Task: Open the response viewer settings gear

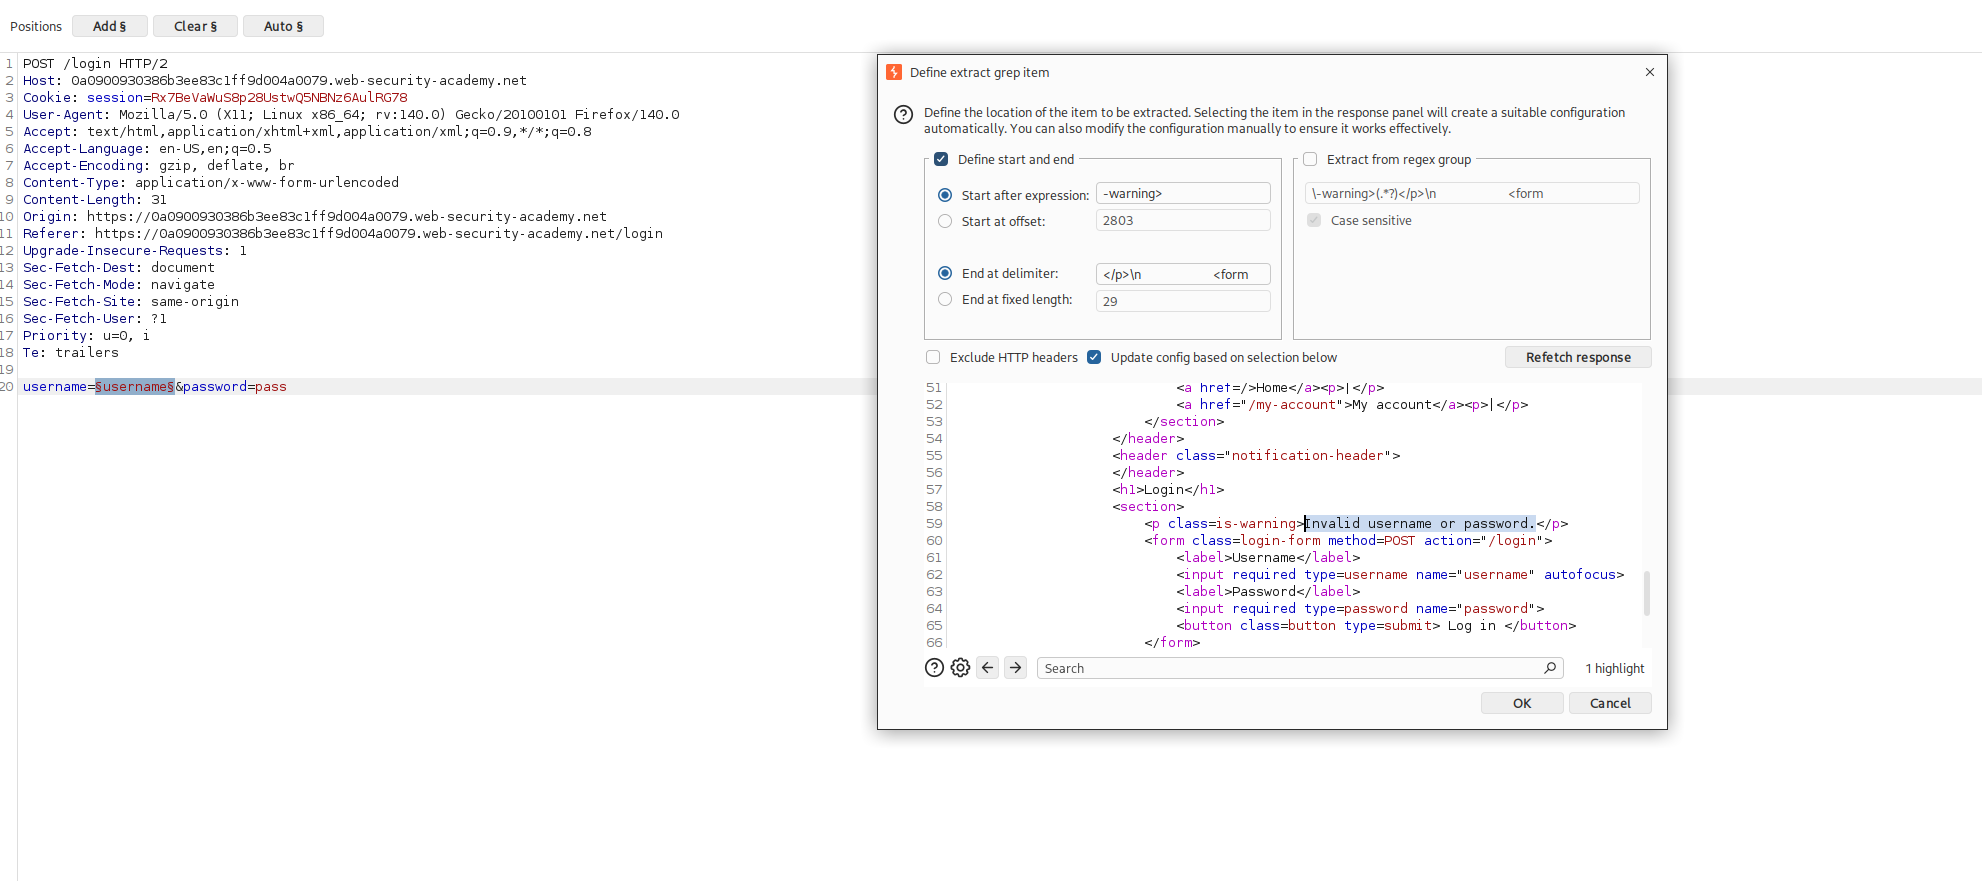Action: (x=960, y=668)
